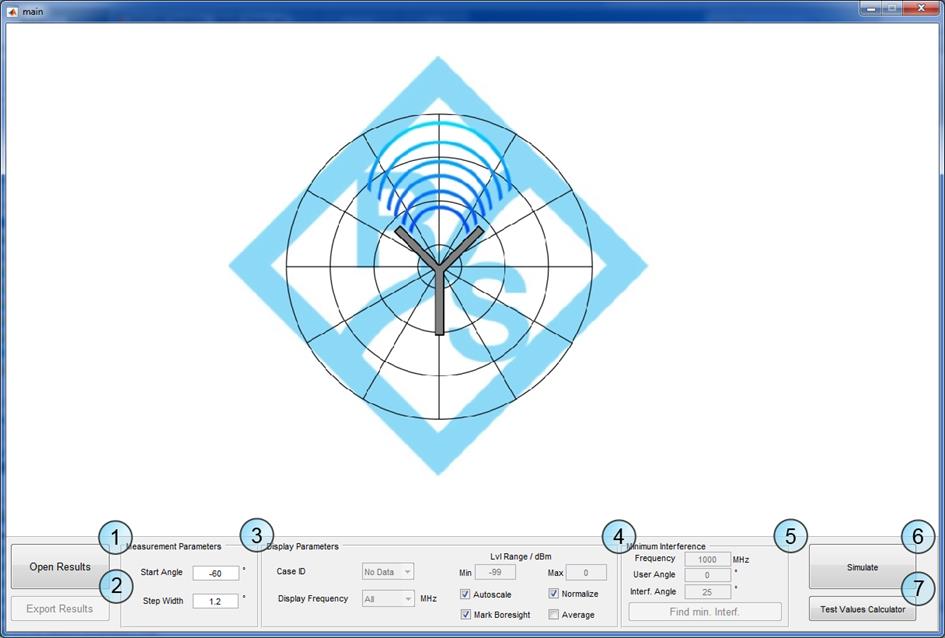Focus the User Angle input field
945x638 pixels.
click(707, 575)
